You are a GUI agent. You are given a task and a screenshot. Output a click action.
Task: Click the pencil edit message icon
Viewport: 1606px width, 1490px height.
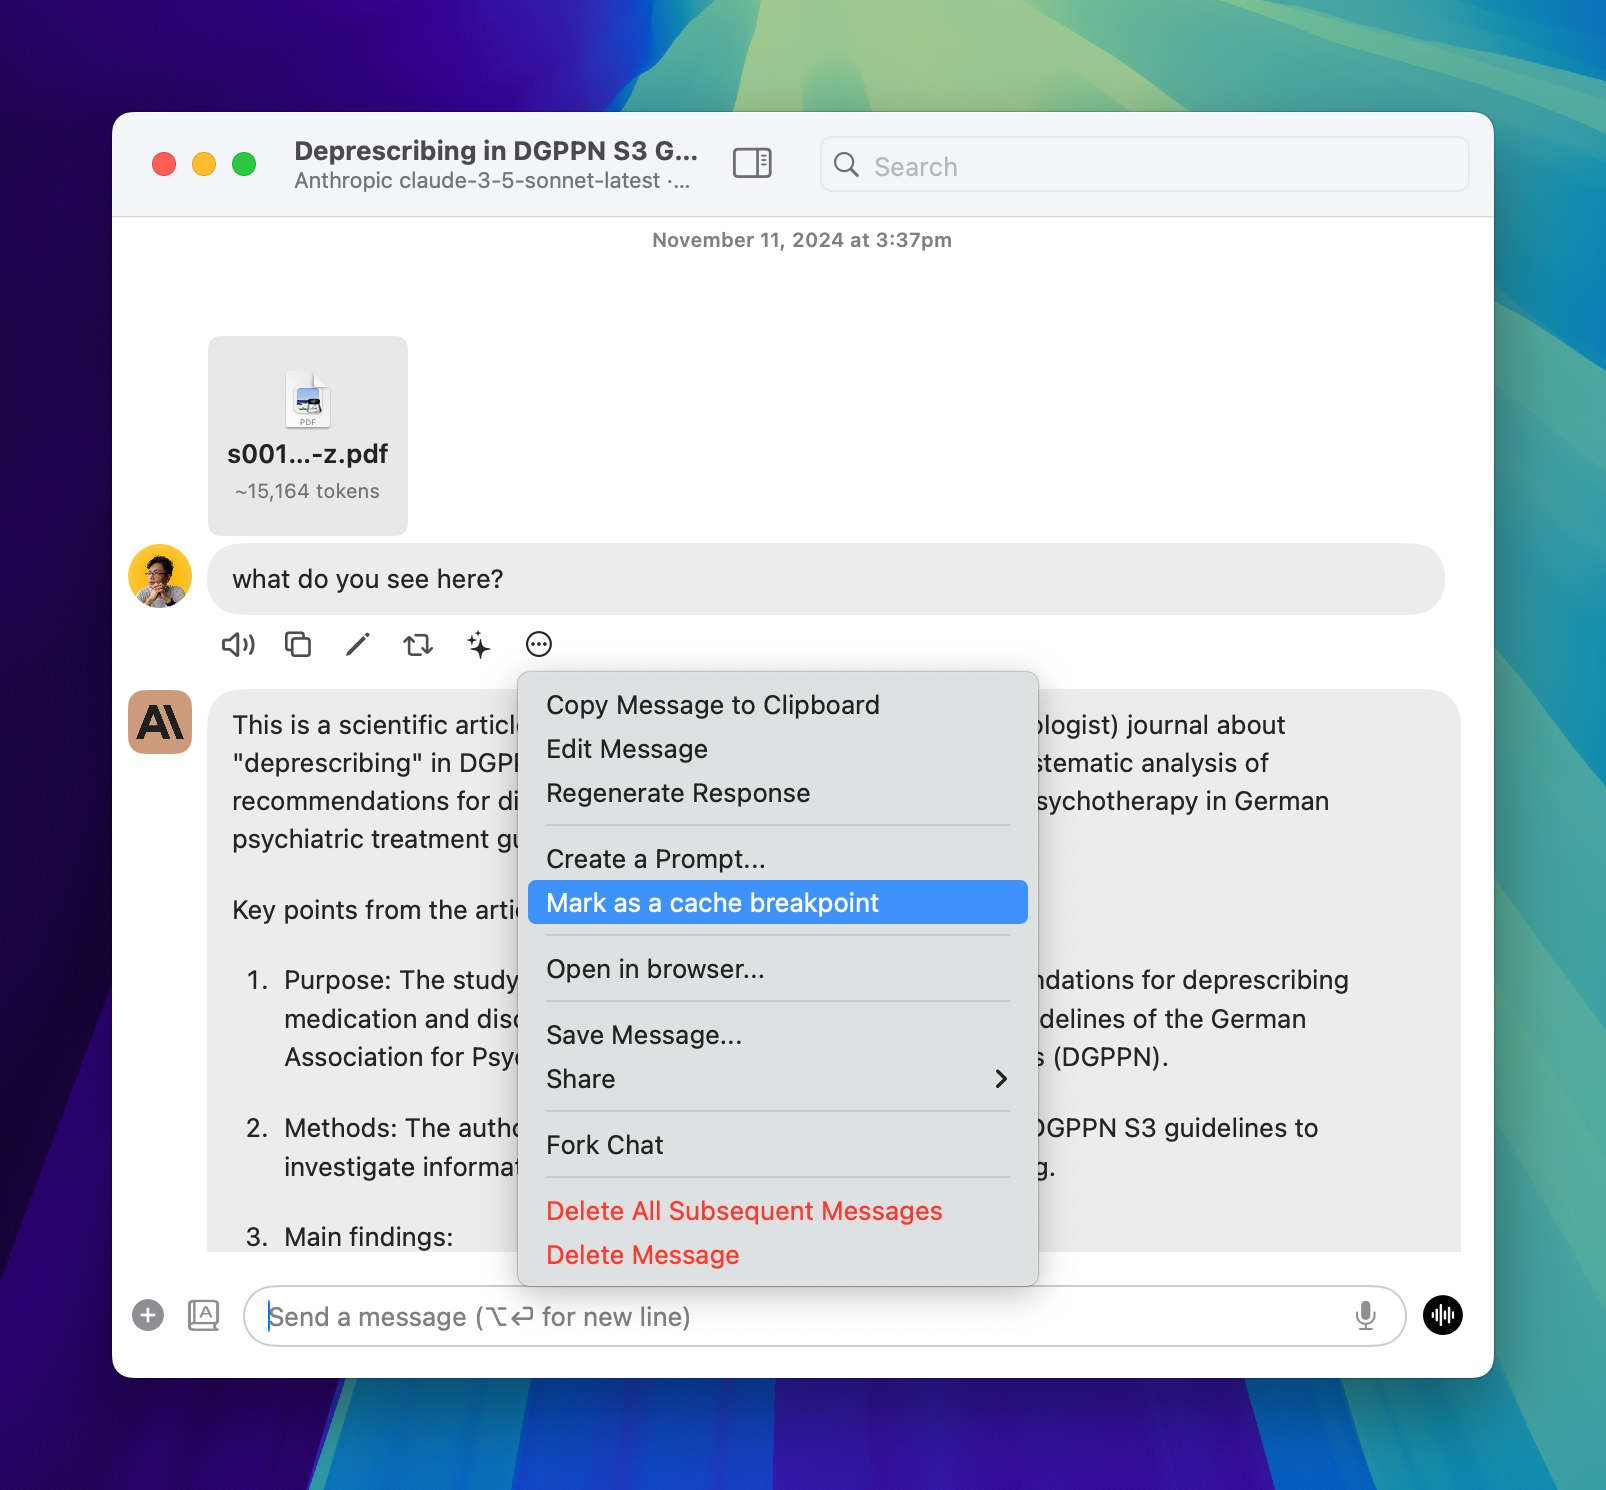point(358,645)
